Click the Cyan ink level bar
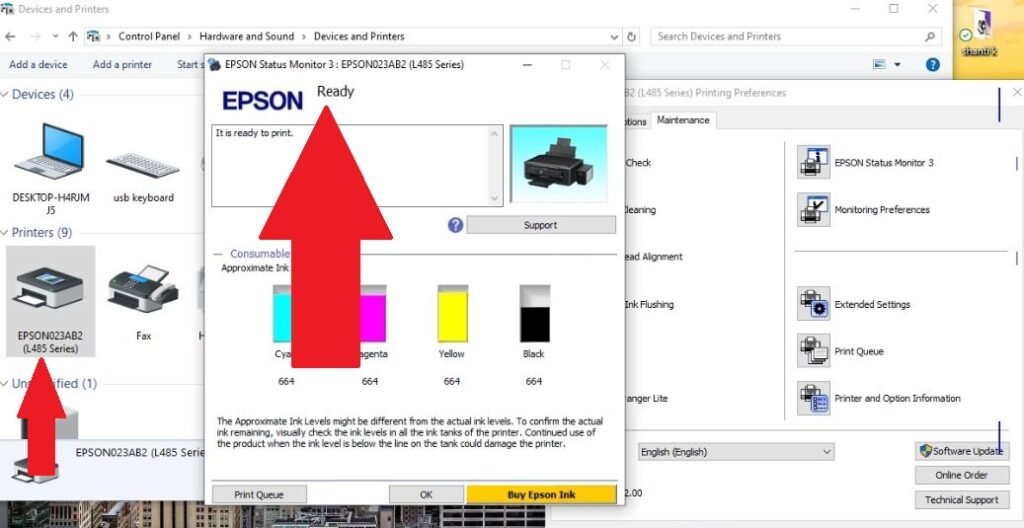Viewport: 1024px width, 528px height. pos(281,314)
